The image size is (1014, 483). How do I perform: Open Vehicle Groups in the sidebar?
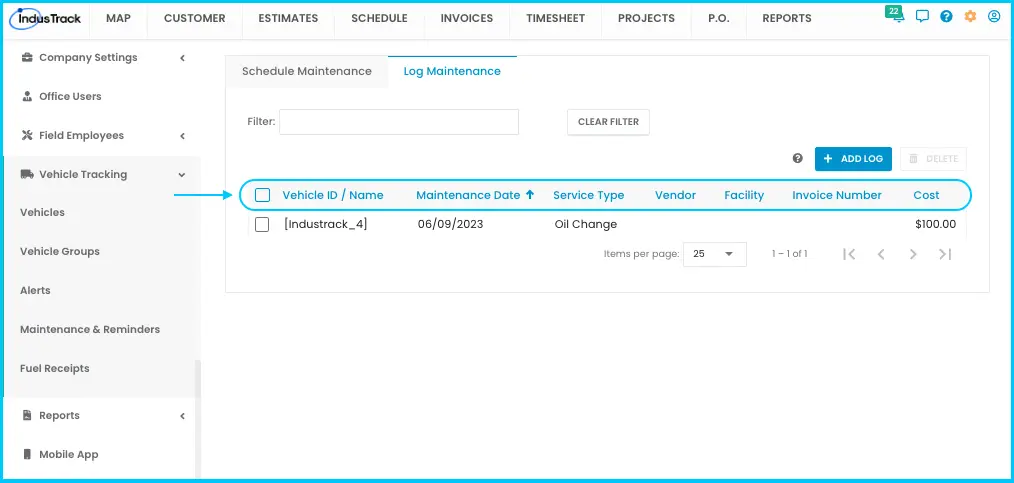[59, 252]
